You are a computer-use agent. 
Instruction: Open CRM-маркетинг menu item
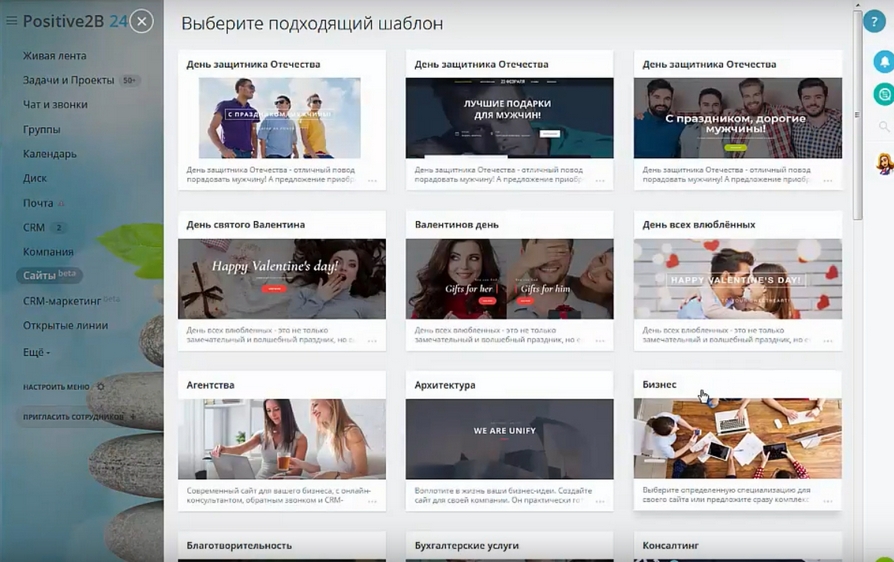click(62, 301)
